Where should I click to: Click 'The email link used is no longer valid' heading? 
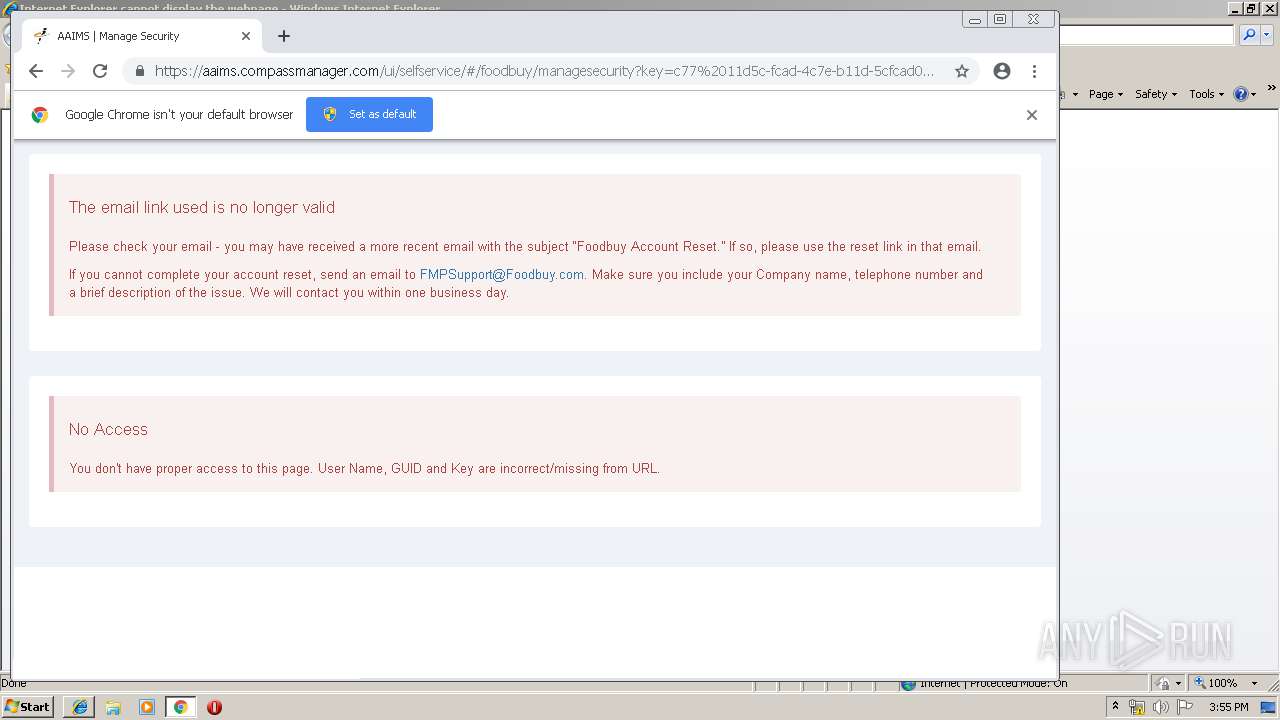click(x=202, y=208)
